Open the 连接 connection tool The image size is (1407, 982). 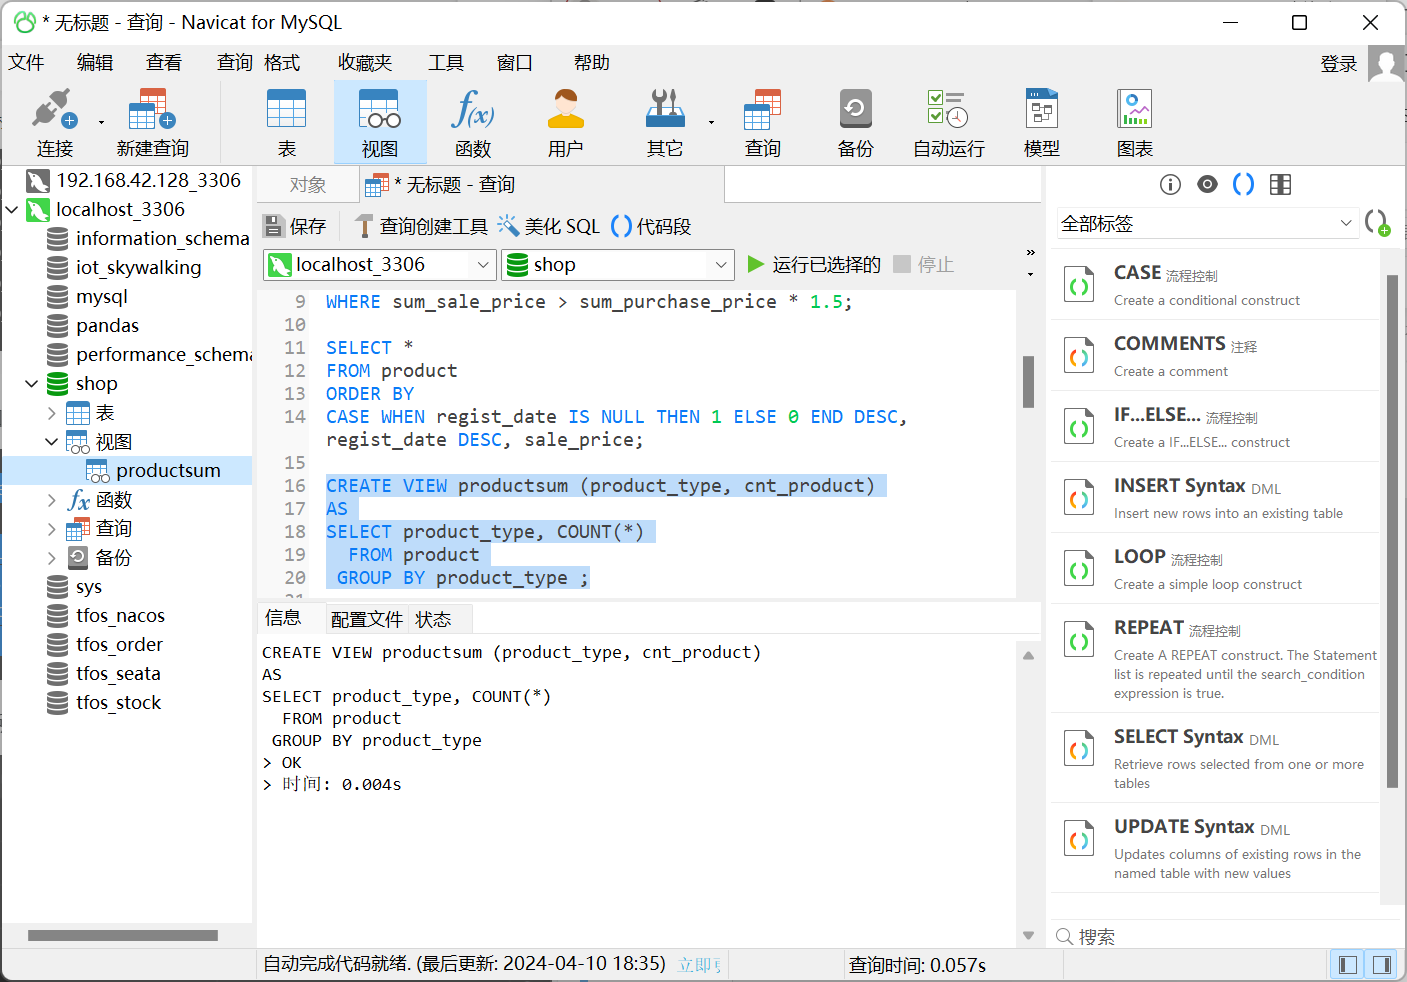(55, 122)
